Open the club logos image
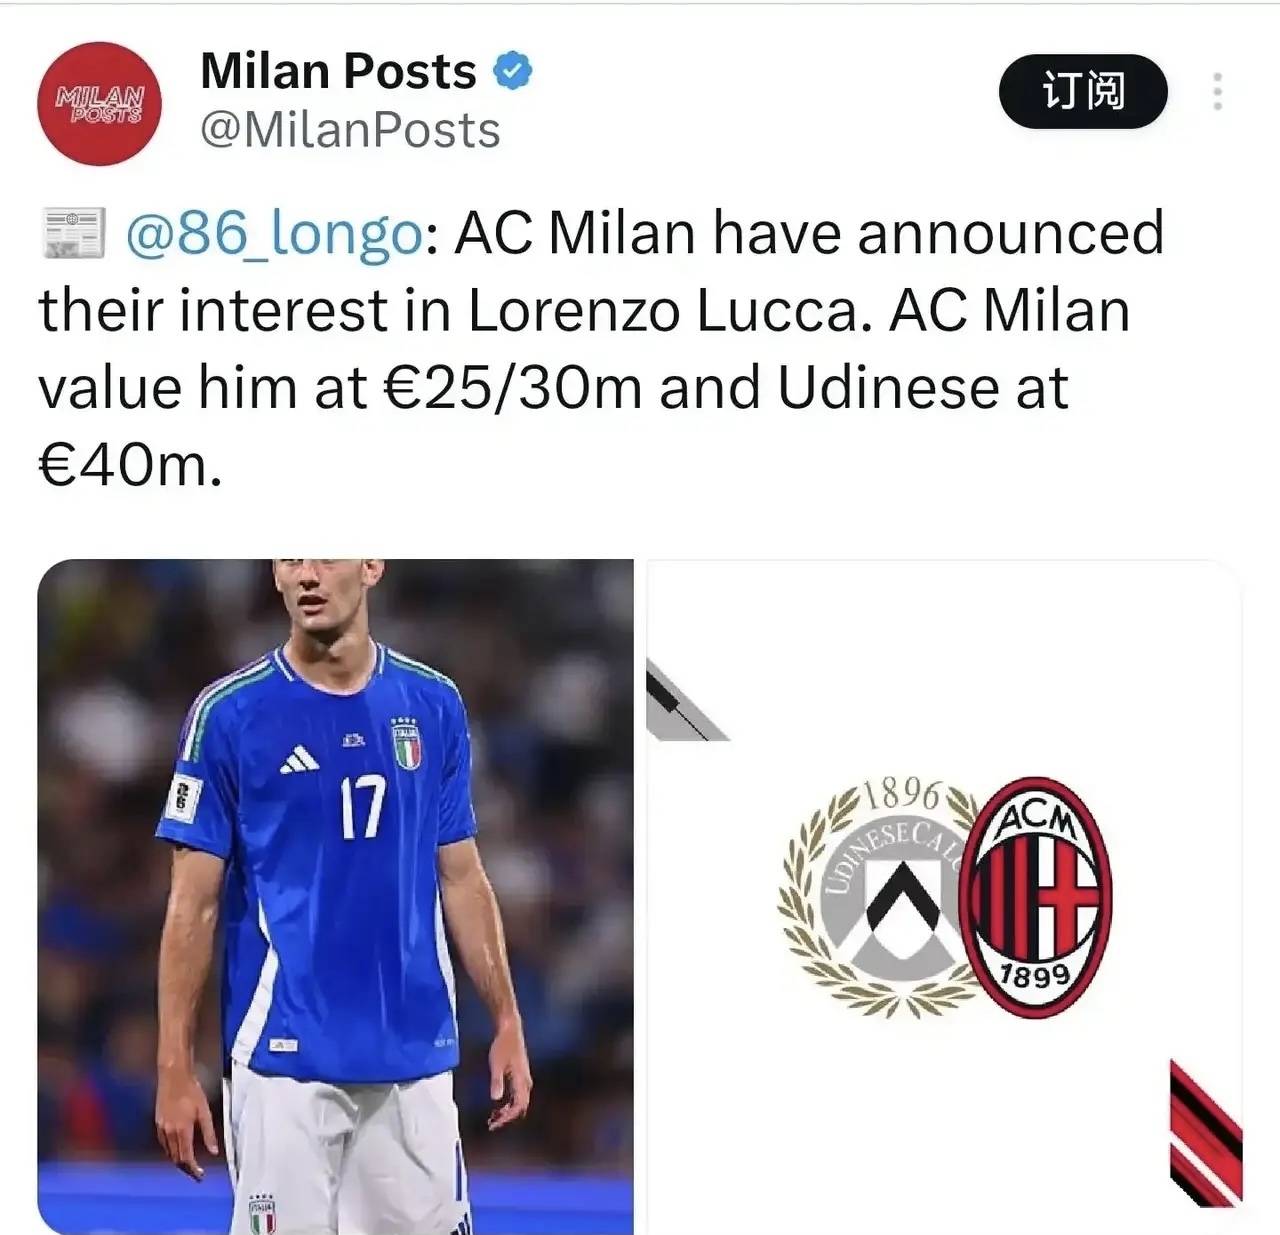The width and height of the screenshot is (1280, 1235). tap(945, 897)
